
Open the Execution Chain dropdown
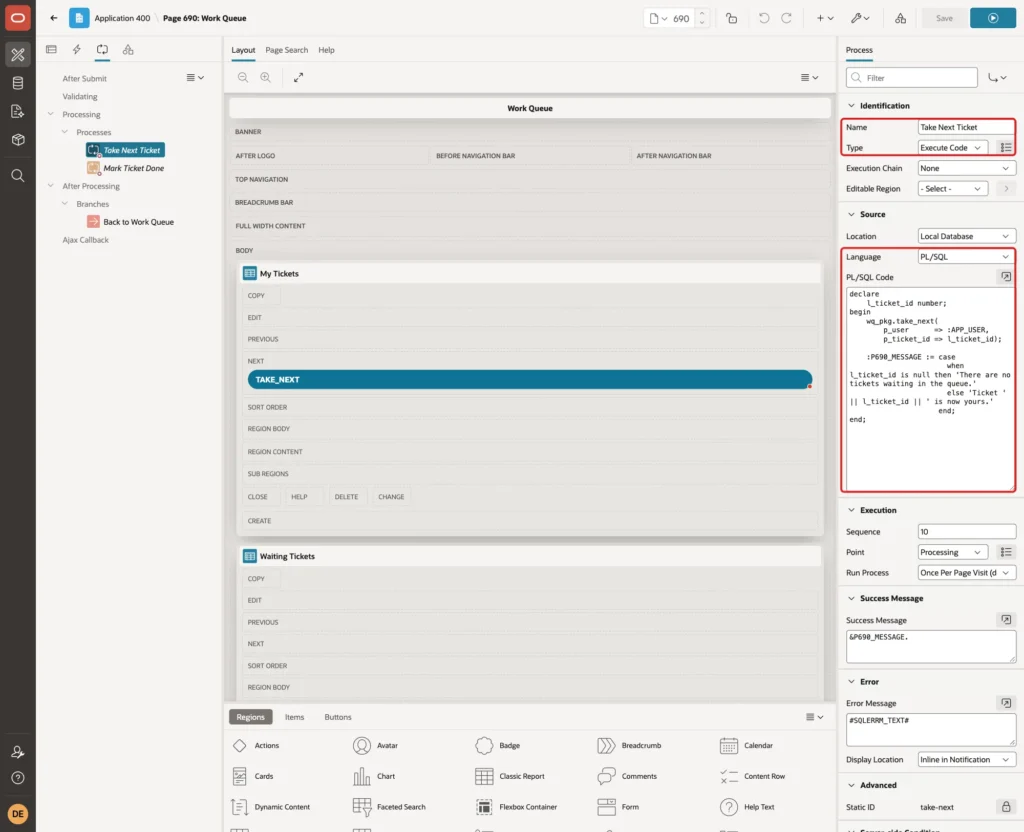[x=967, y=168]
